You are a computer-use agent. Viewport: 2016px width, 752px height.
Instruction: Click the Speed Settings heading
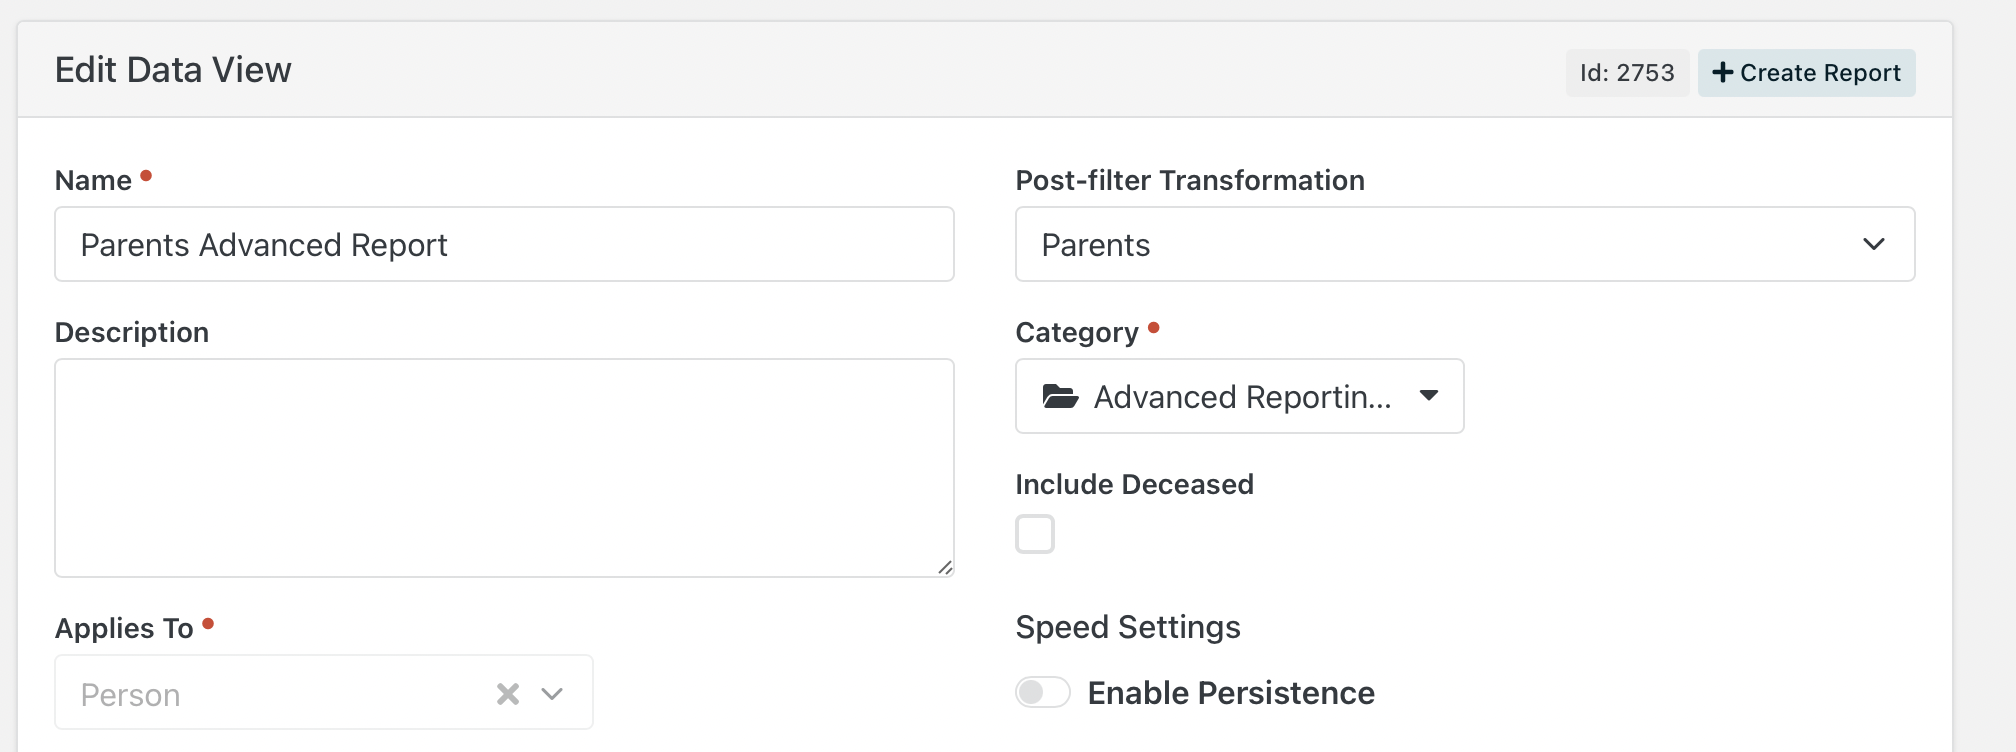1128,627
